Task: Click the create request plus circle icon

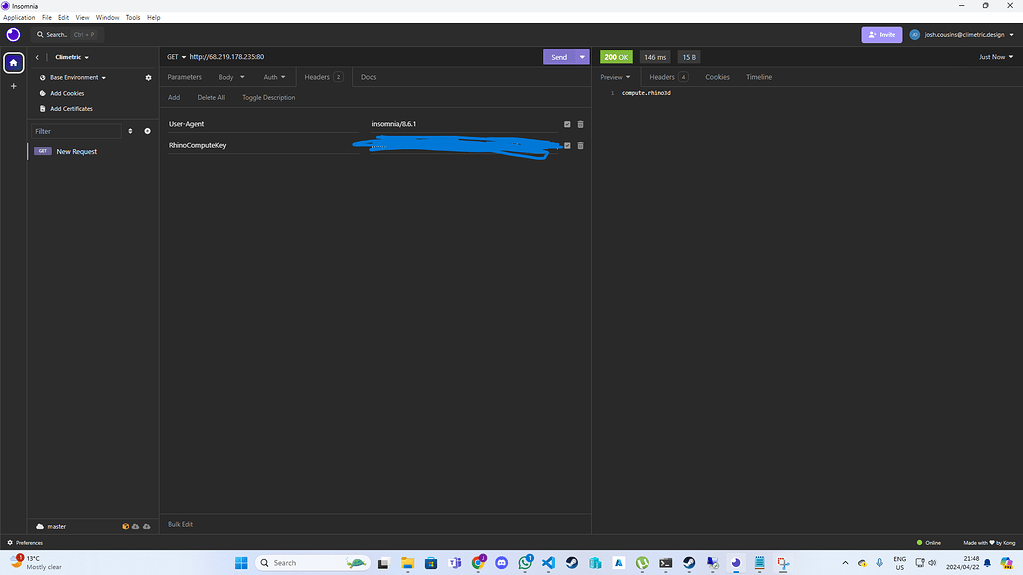Action: point(147,131)
